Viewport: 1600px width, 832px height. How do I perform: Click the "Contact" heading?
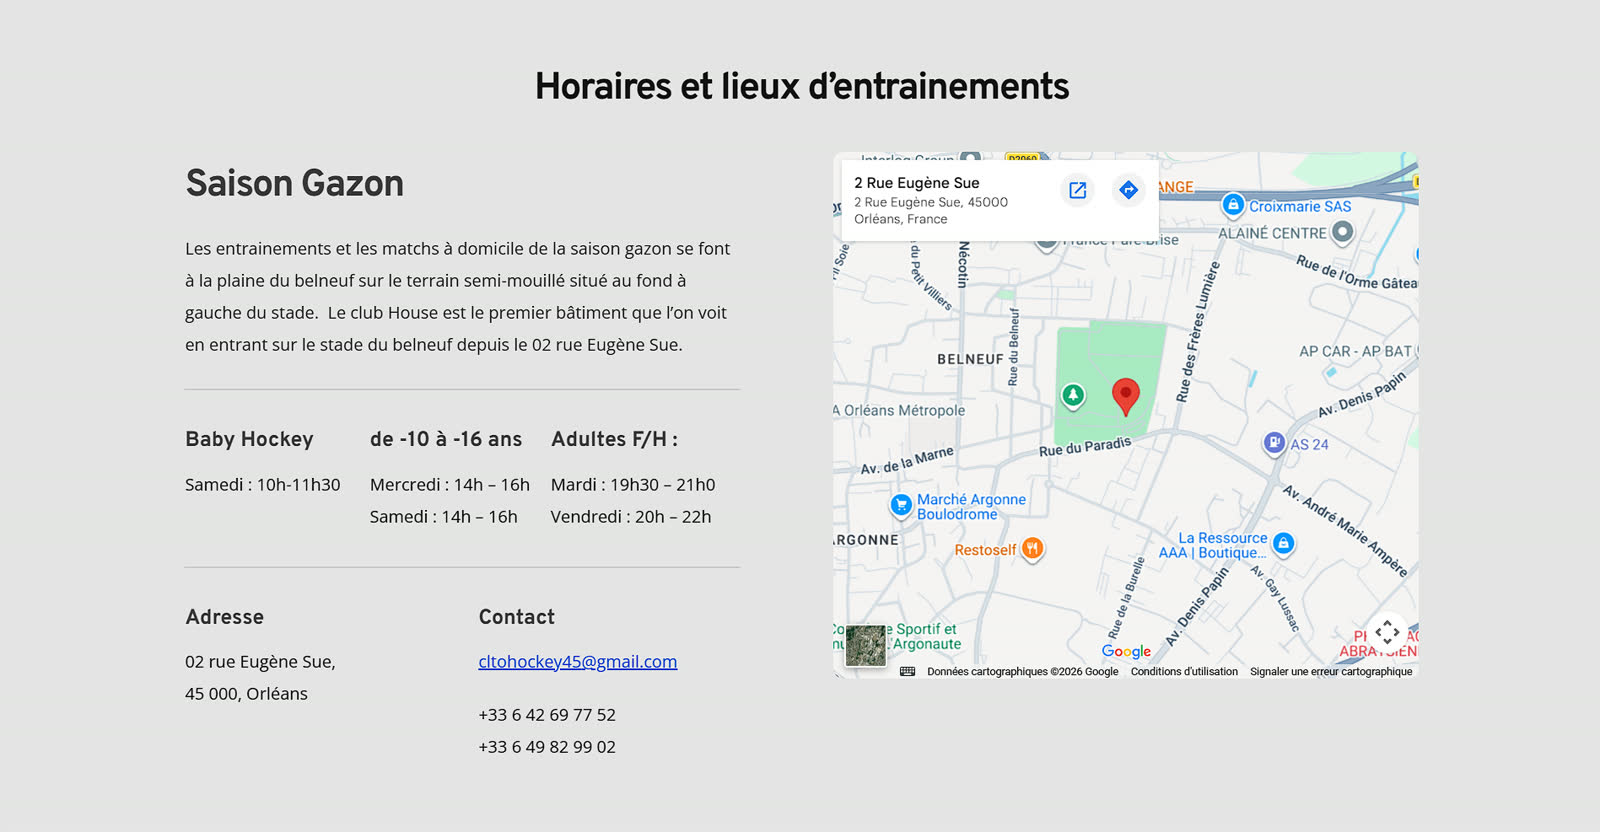click(x=517, y=617)
